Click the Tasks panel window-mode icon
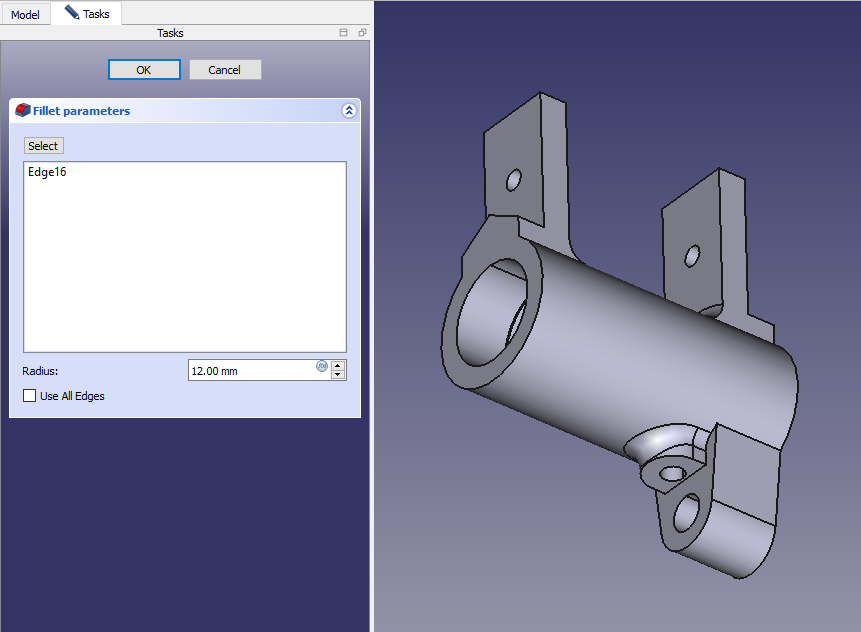The height and width of the screenshot is (632, 861). 344,33
